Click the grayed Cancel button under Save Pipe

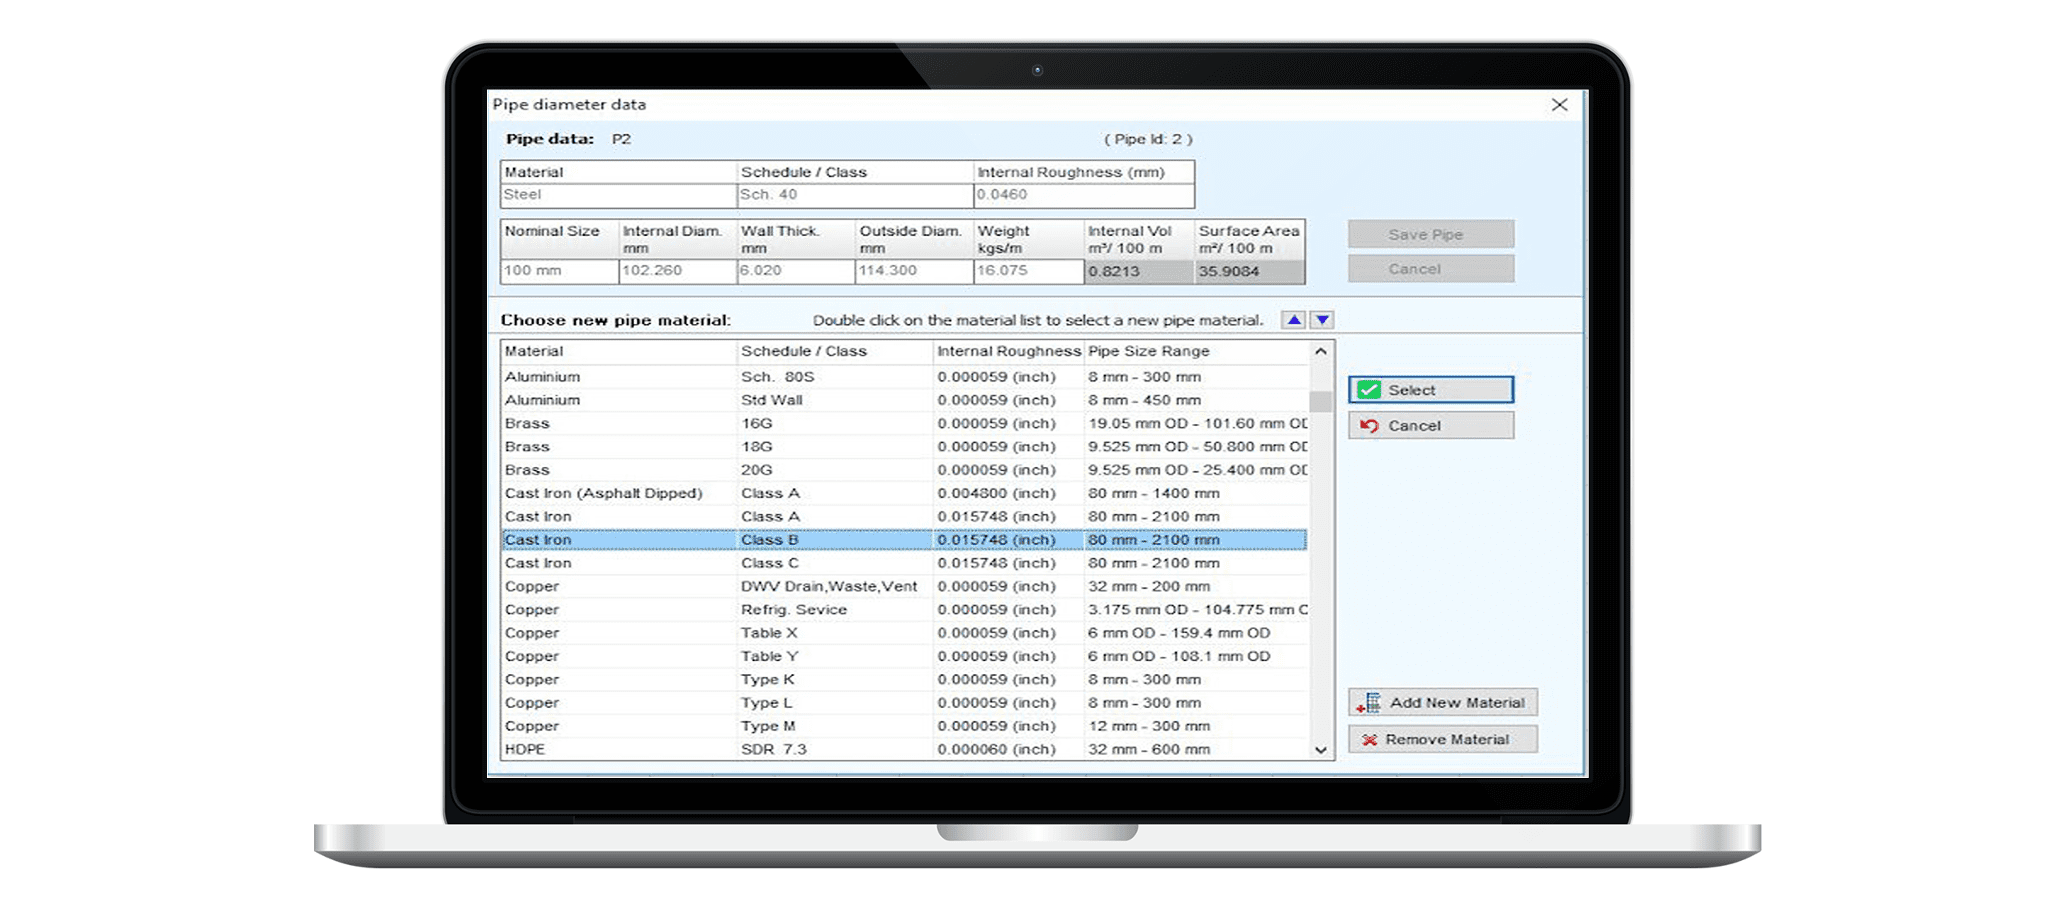pos(1430,269)
